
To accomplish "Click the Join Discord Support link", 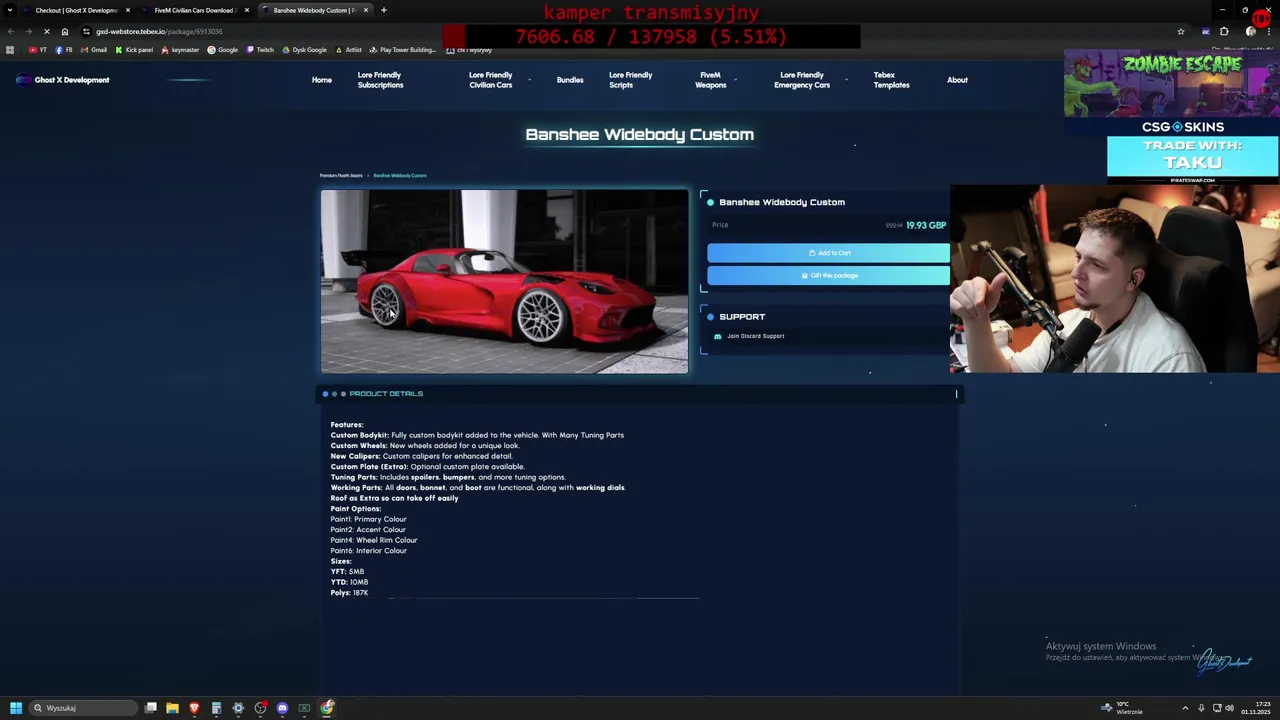I will click(755, 336).
